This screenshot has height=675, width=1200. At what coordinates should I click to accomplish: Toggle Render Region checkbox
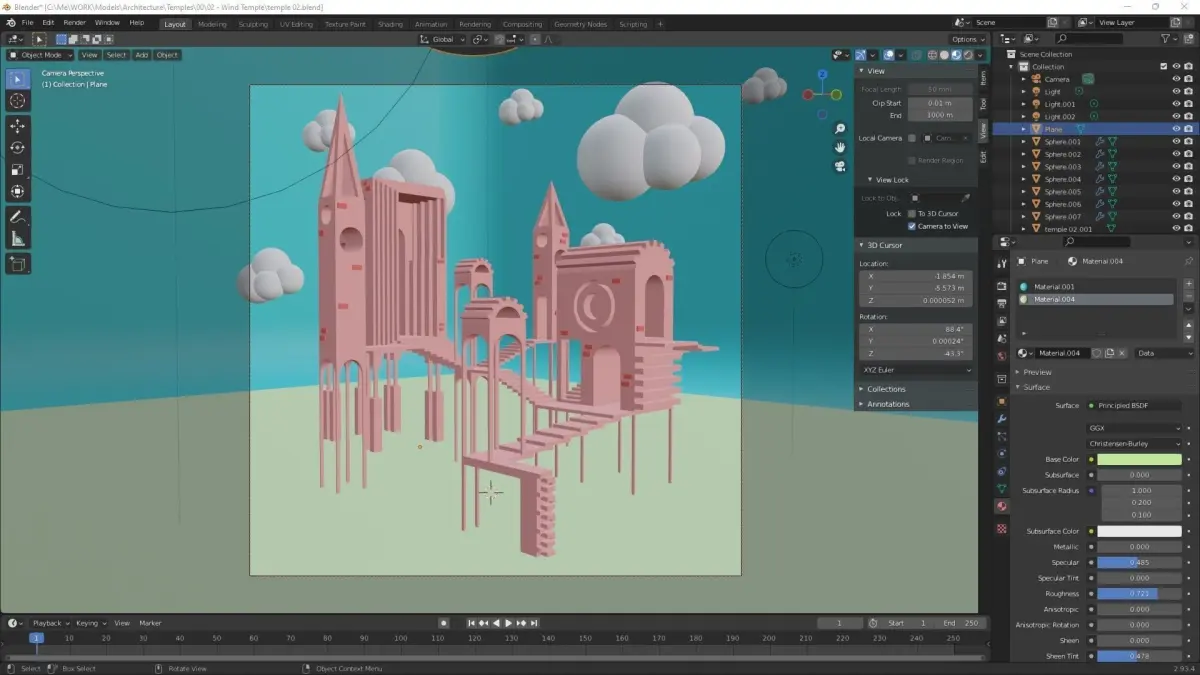coord(912,160)
